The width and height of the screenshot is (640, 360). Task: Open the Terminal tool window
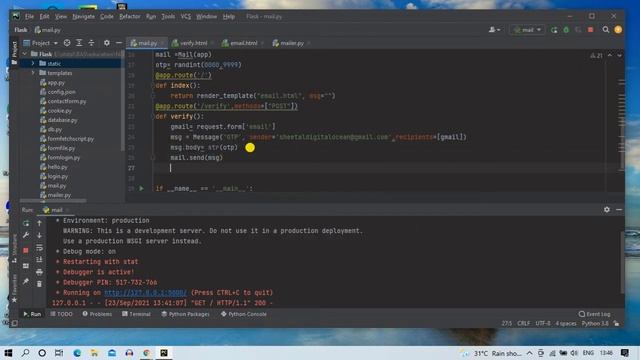136,314
